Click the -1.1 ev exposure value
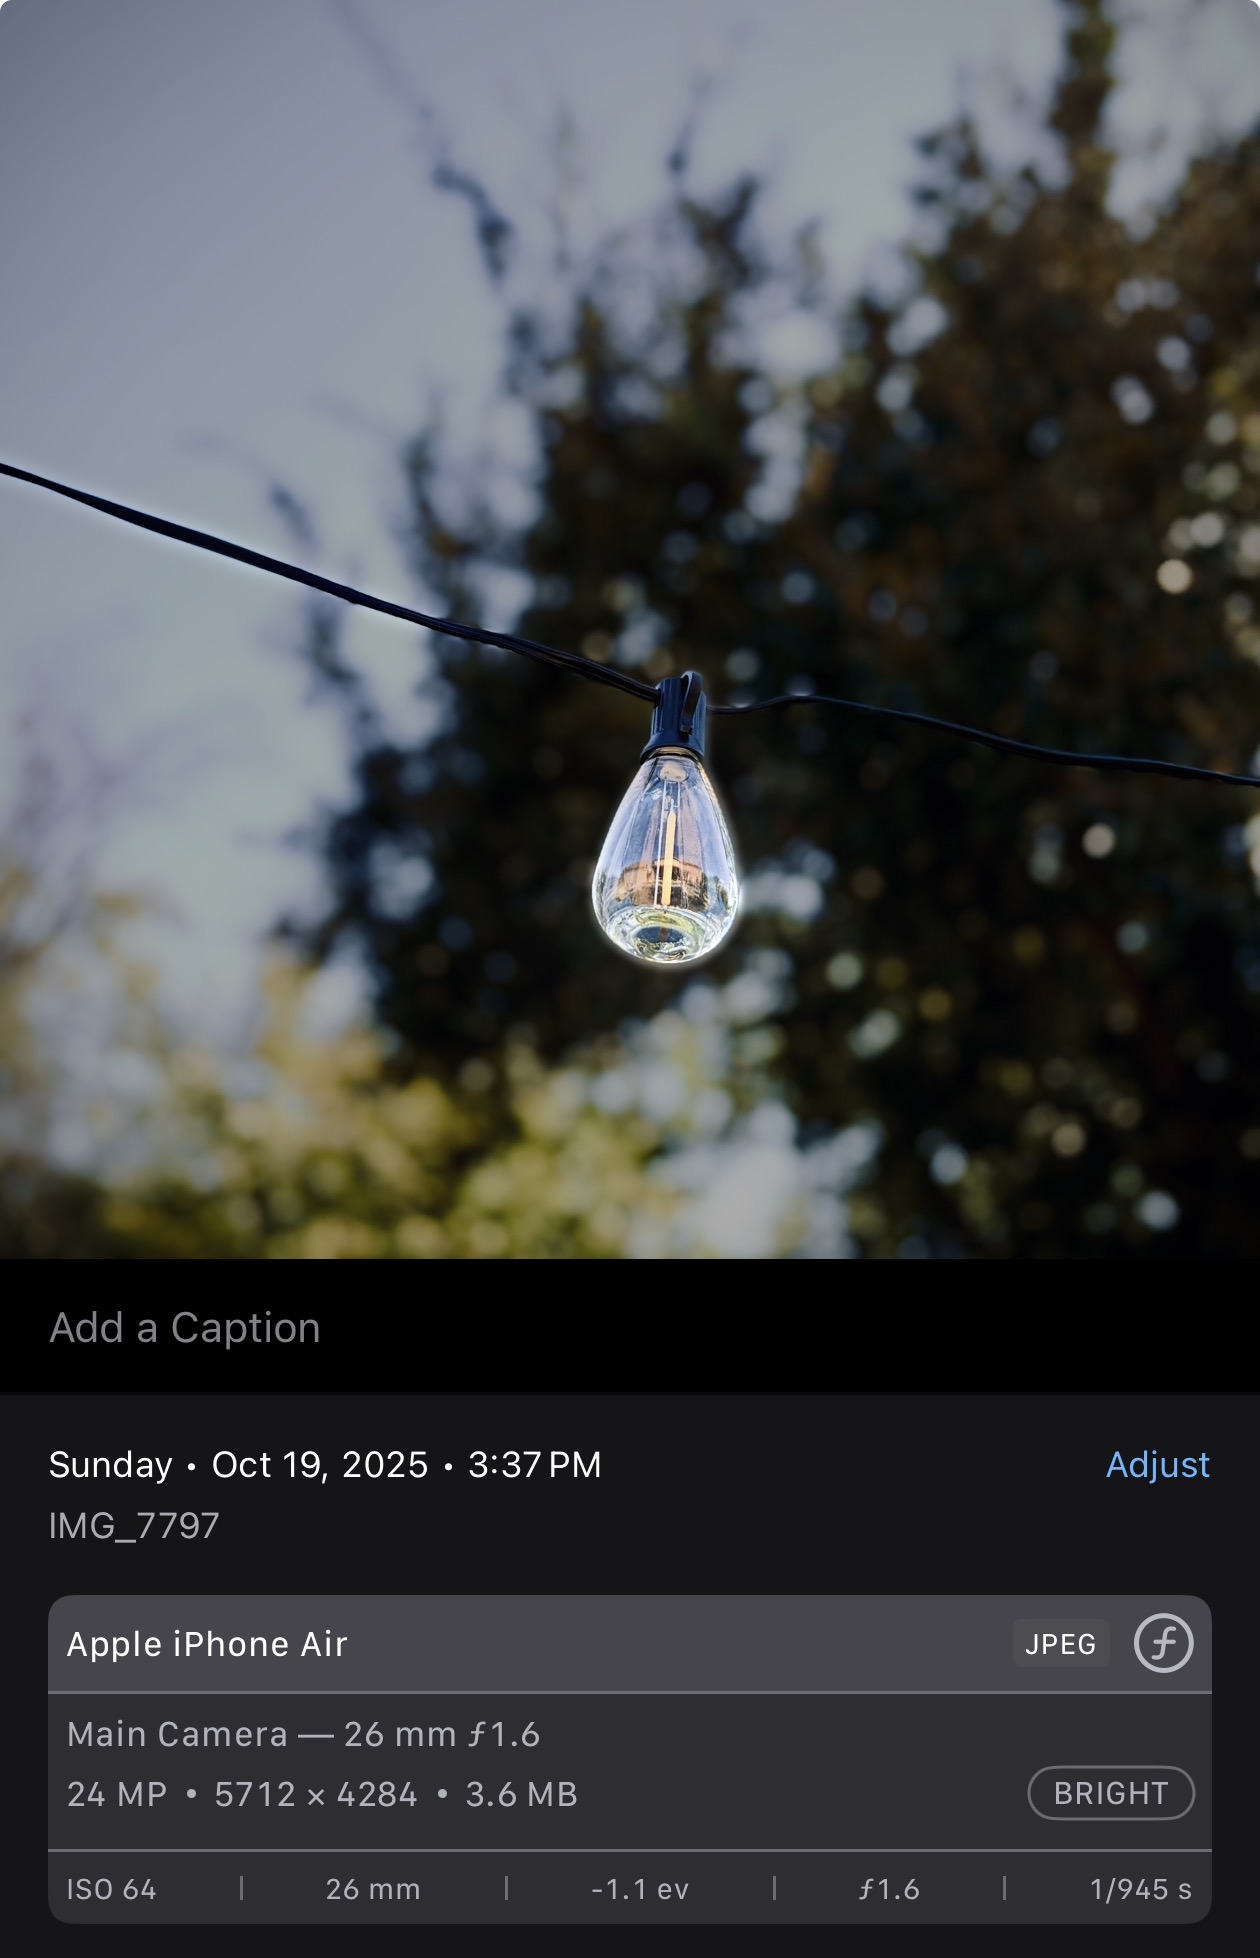 pyautogui.click(x=640, y=1889)
